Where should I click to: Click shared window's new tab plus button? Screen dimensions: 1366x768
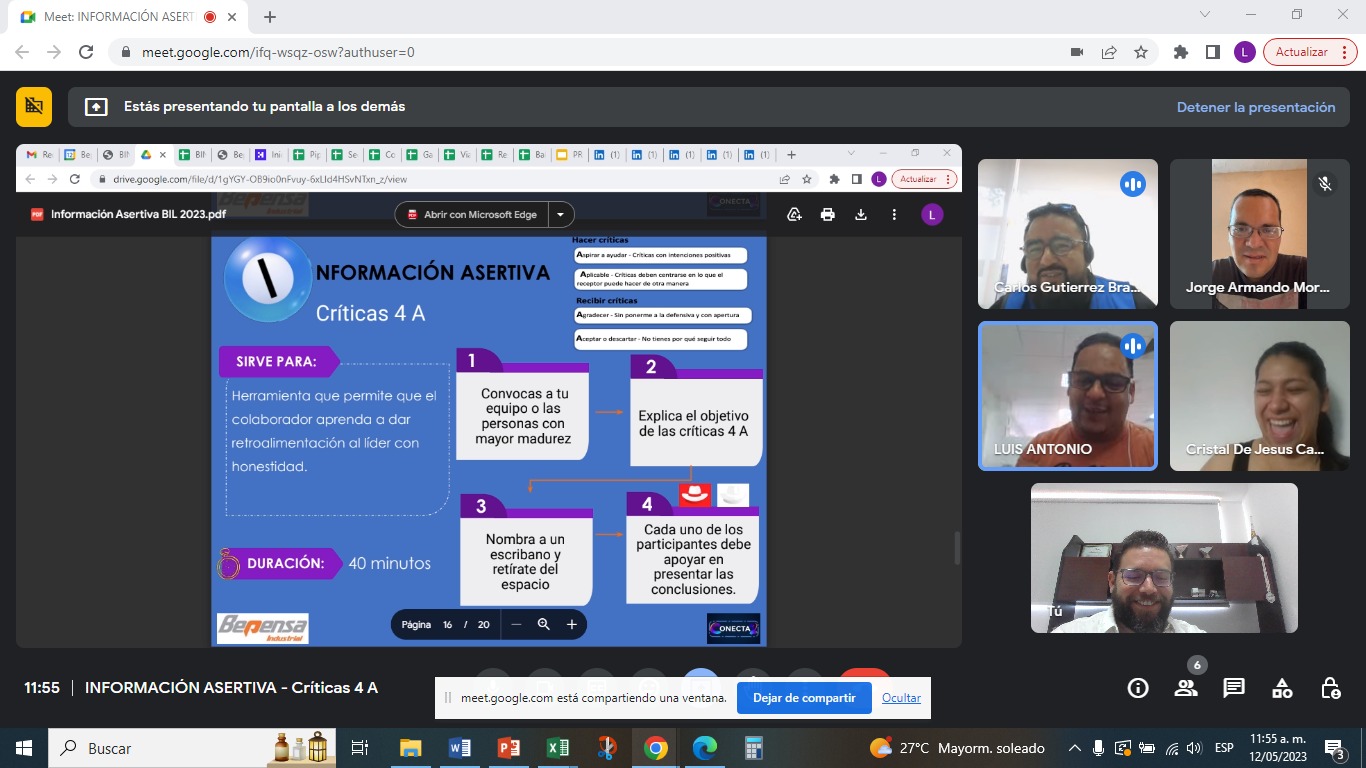point(791,155)
